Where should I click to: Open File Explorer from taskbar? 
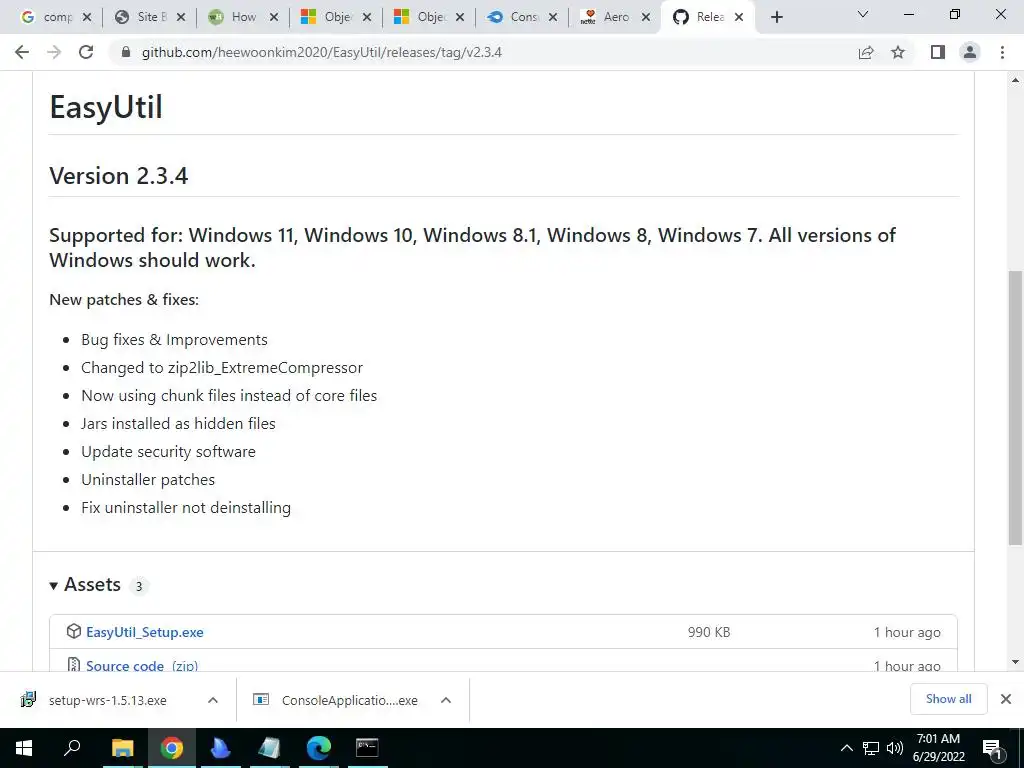(122, 748)
